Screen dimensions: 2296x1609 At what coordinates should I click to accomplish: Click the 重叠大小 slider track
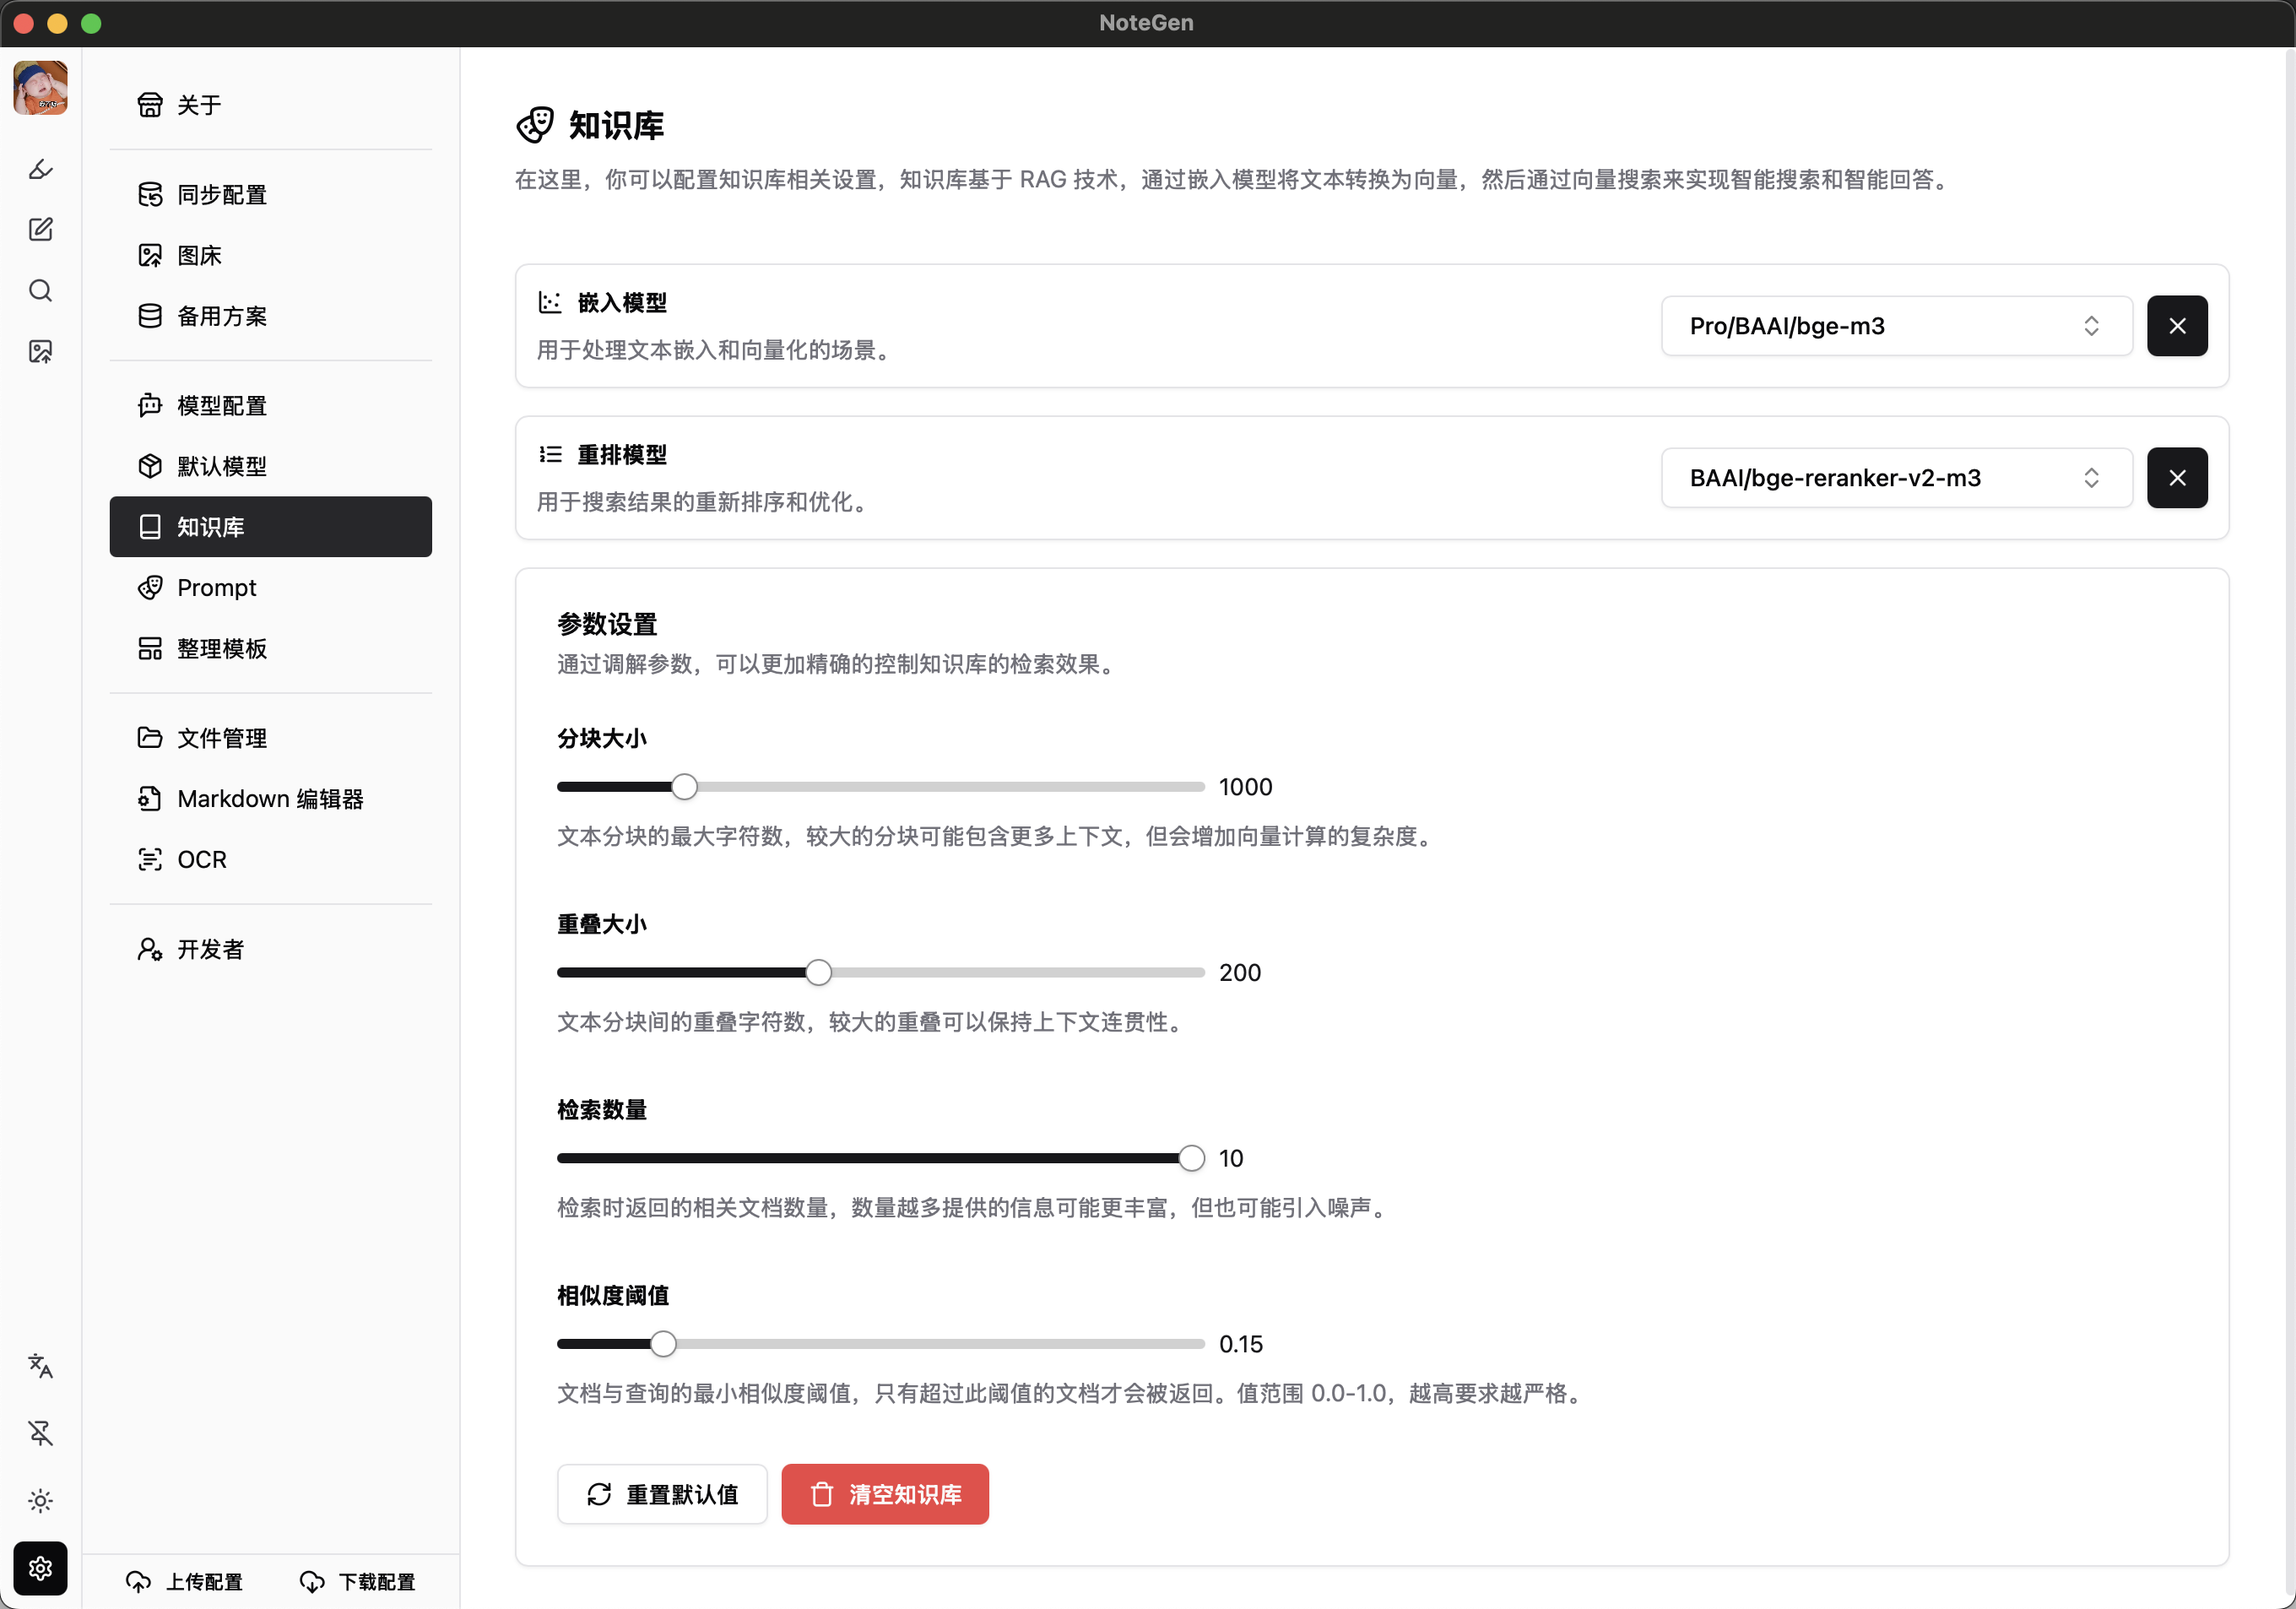[880, 973]
